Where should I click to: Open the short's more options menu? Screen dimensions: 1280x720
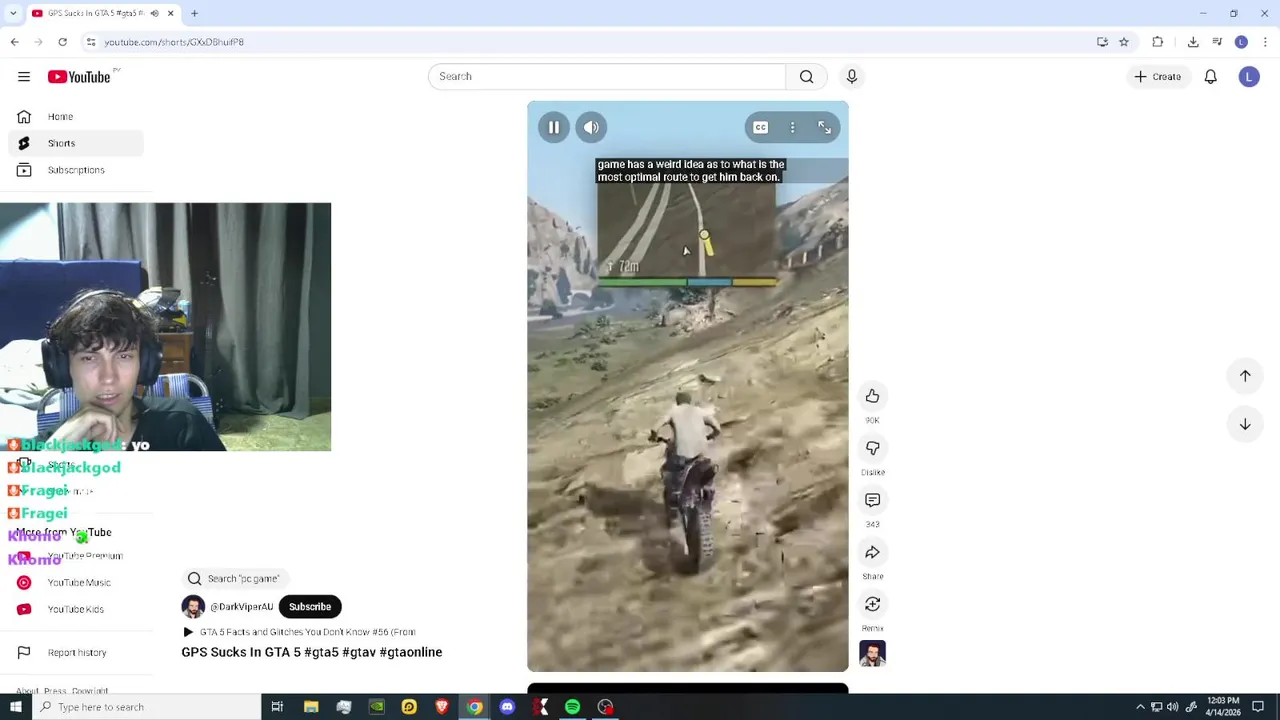(792, 127)
